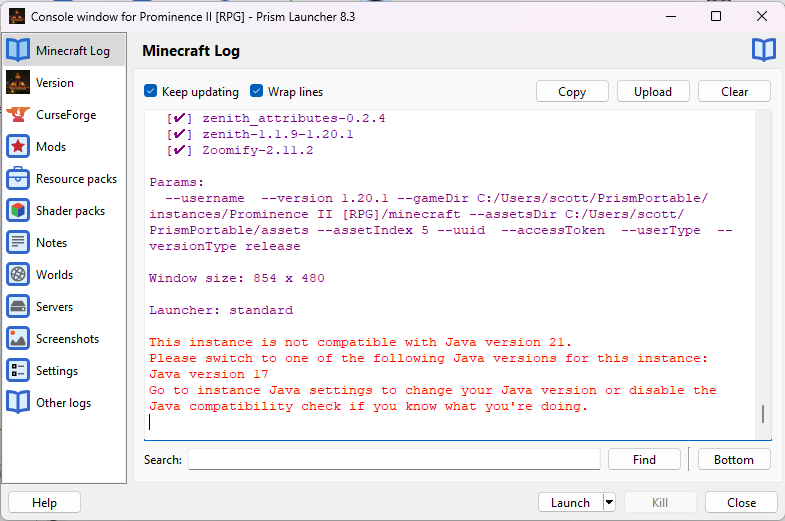Click the 'Java version 17' log line
Screen dimensions: 785x521
tap(209, 374)
